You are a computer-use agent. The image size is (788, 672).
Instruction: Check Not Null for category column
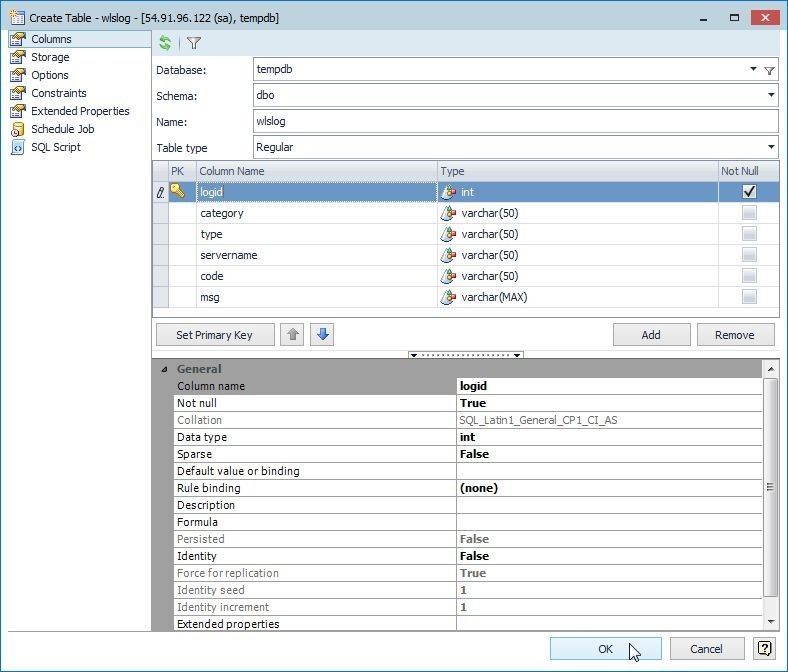click(x=749, y=213)
